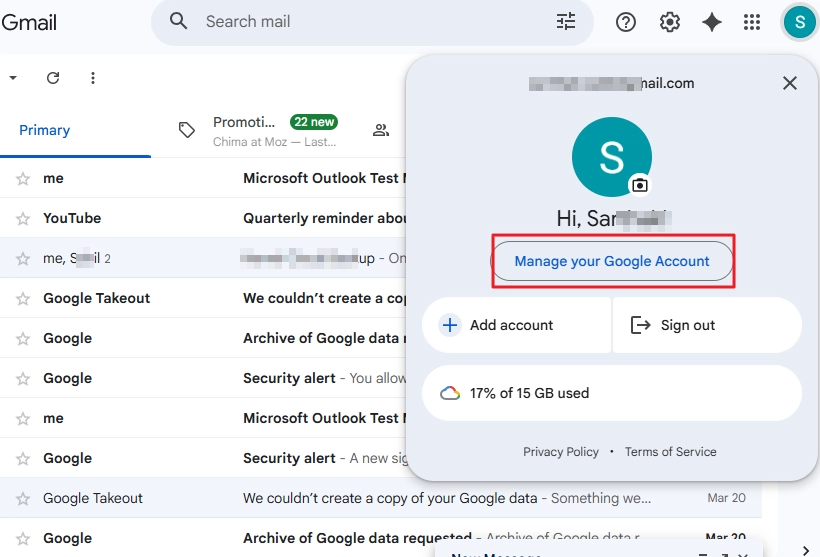The height and width of the screenshot is (557, 820).
Task: Open the Terms of Service link
Action: [x=670, y=451]
